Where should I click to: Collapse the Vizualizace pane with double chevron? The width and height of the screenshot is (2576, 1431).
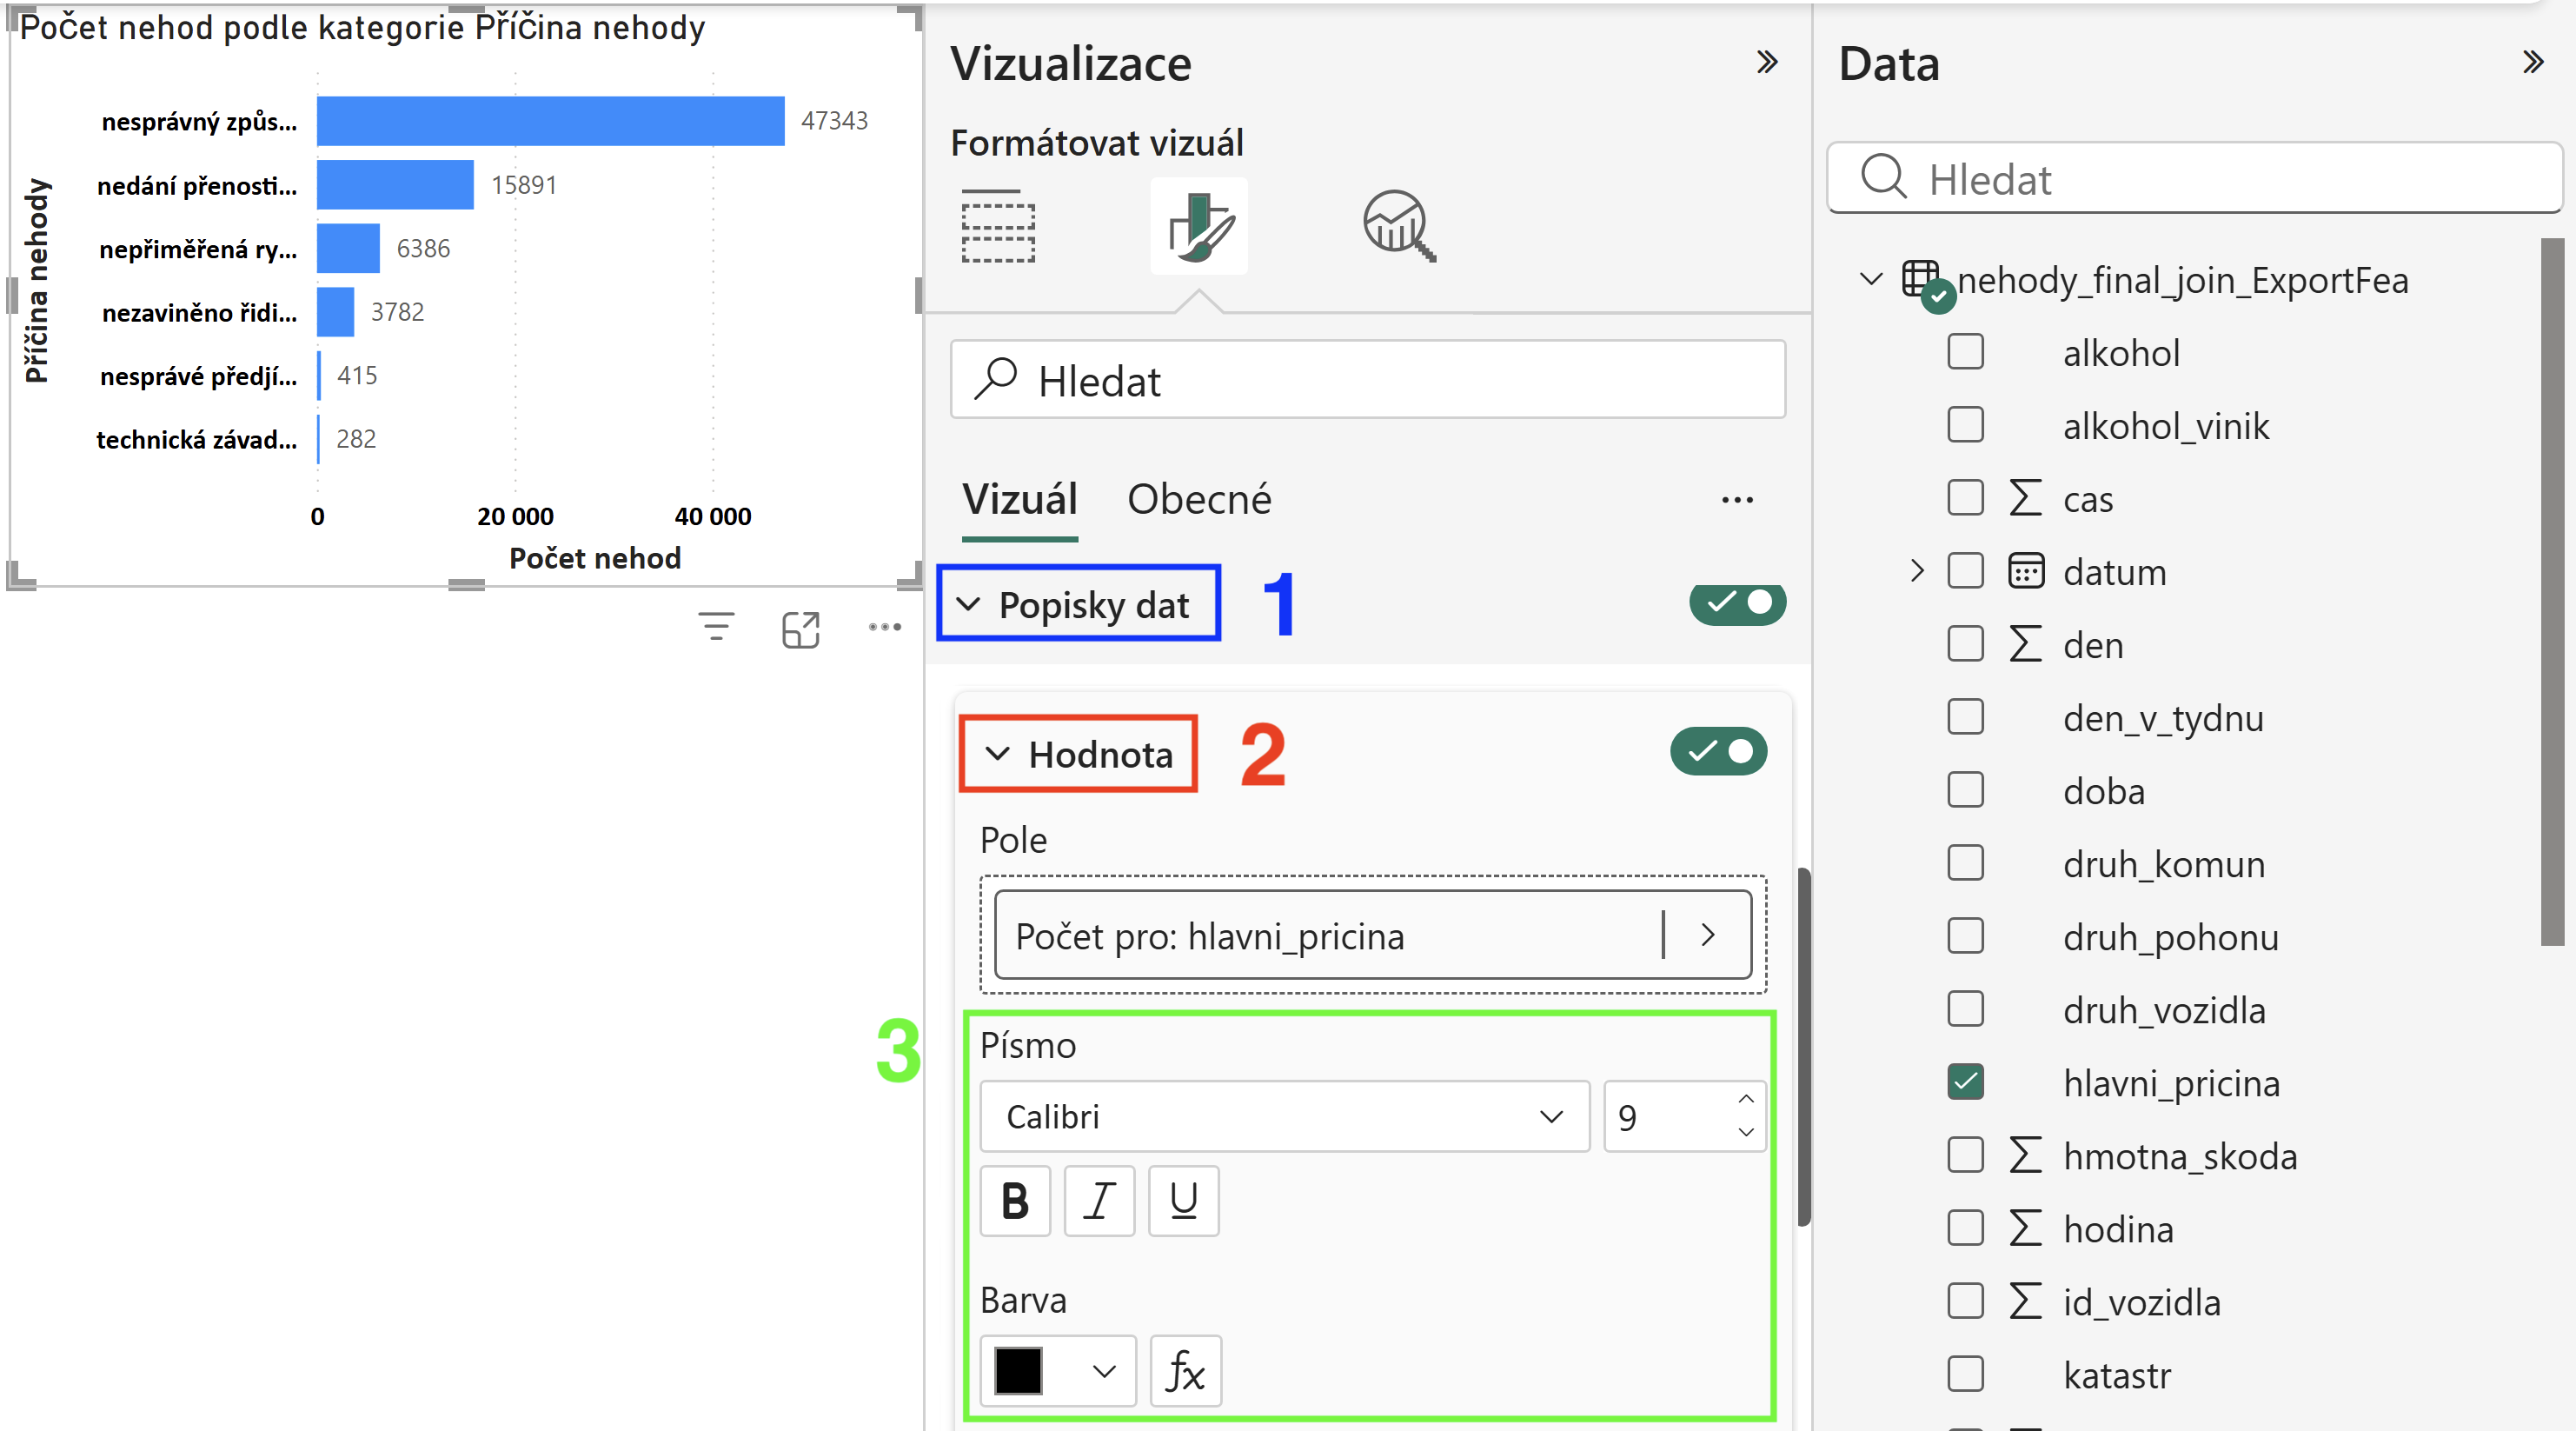click(x=1767, y=63)
